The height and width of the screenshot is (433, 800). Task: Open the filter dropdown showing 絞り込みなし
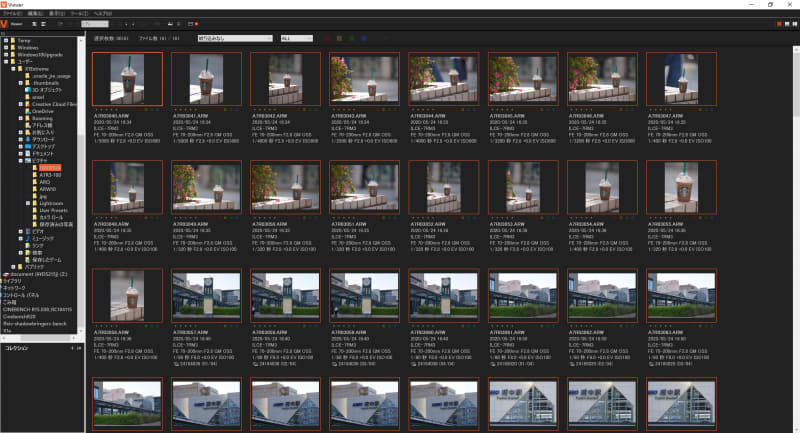click(235, 38)
